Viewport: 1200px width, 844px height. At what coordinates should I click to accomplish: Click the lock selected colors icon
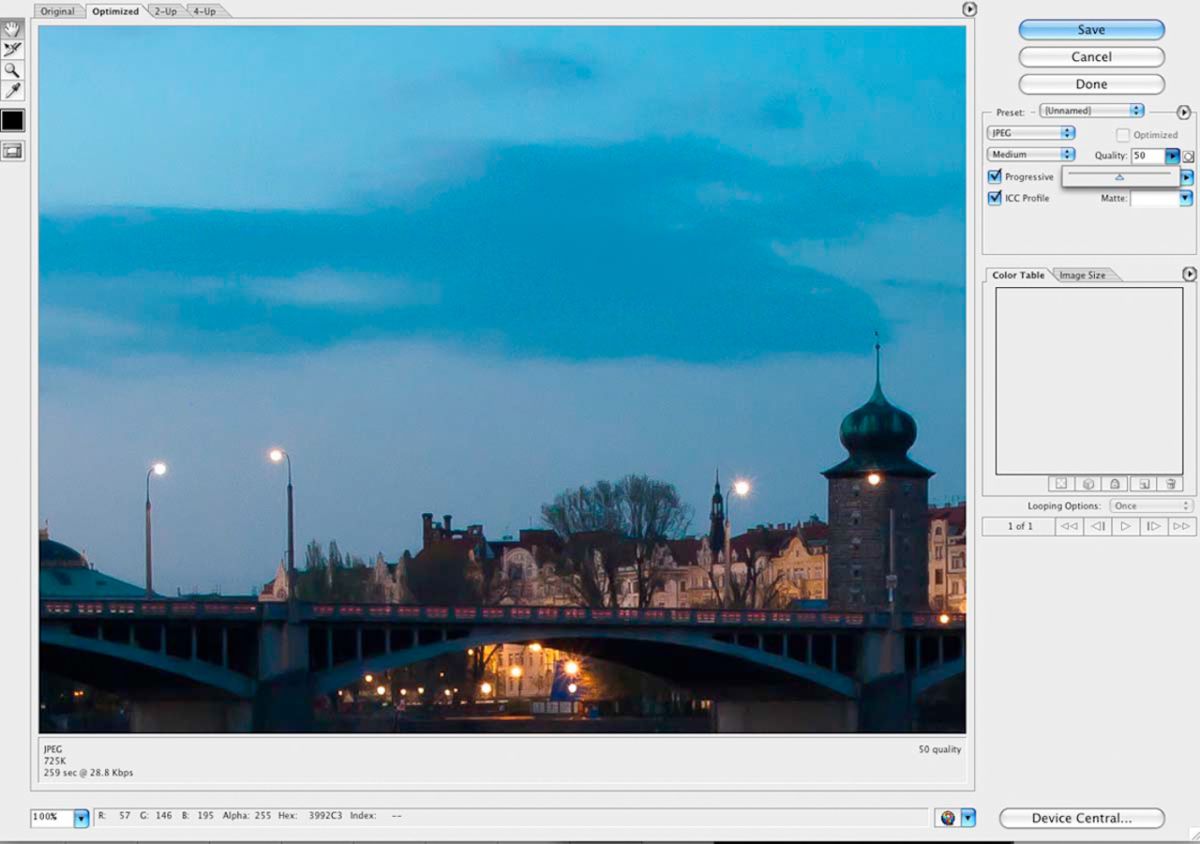click(1115, 484)
